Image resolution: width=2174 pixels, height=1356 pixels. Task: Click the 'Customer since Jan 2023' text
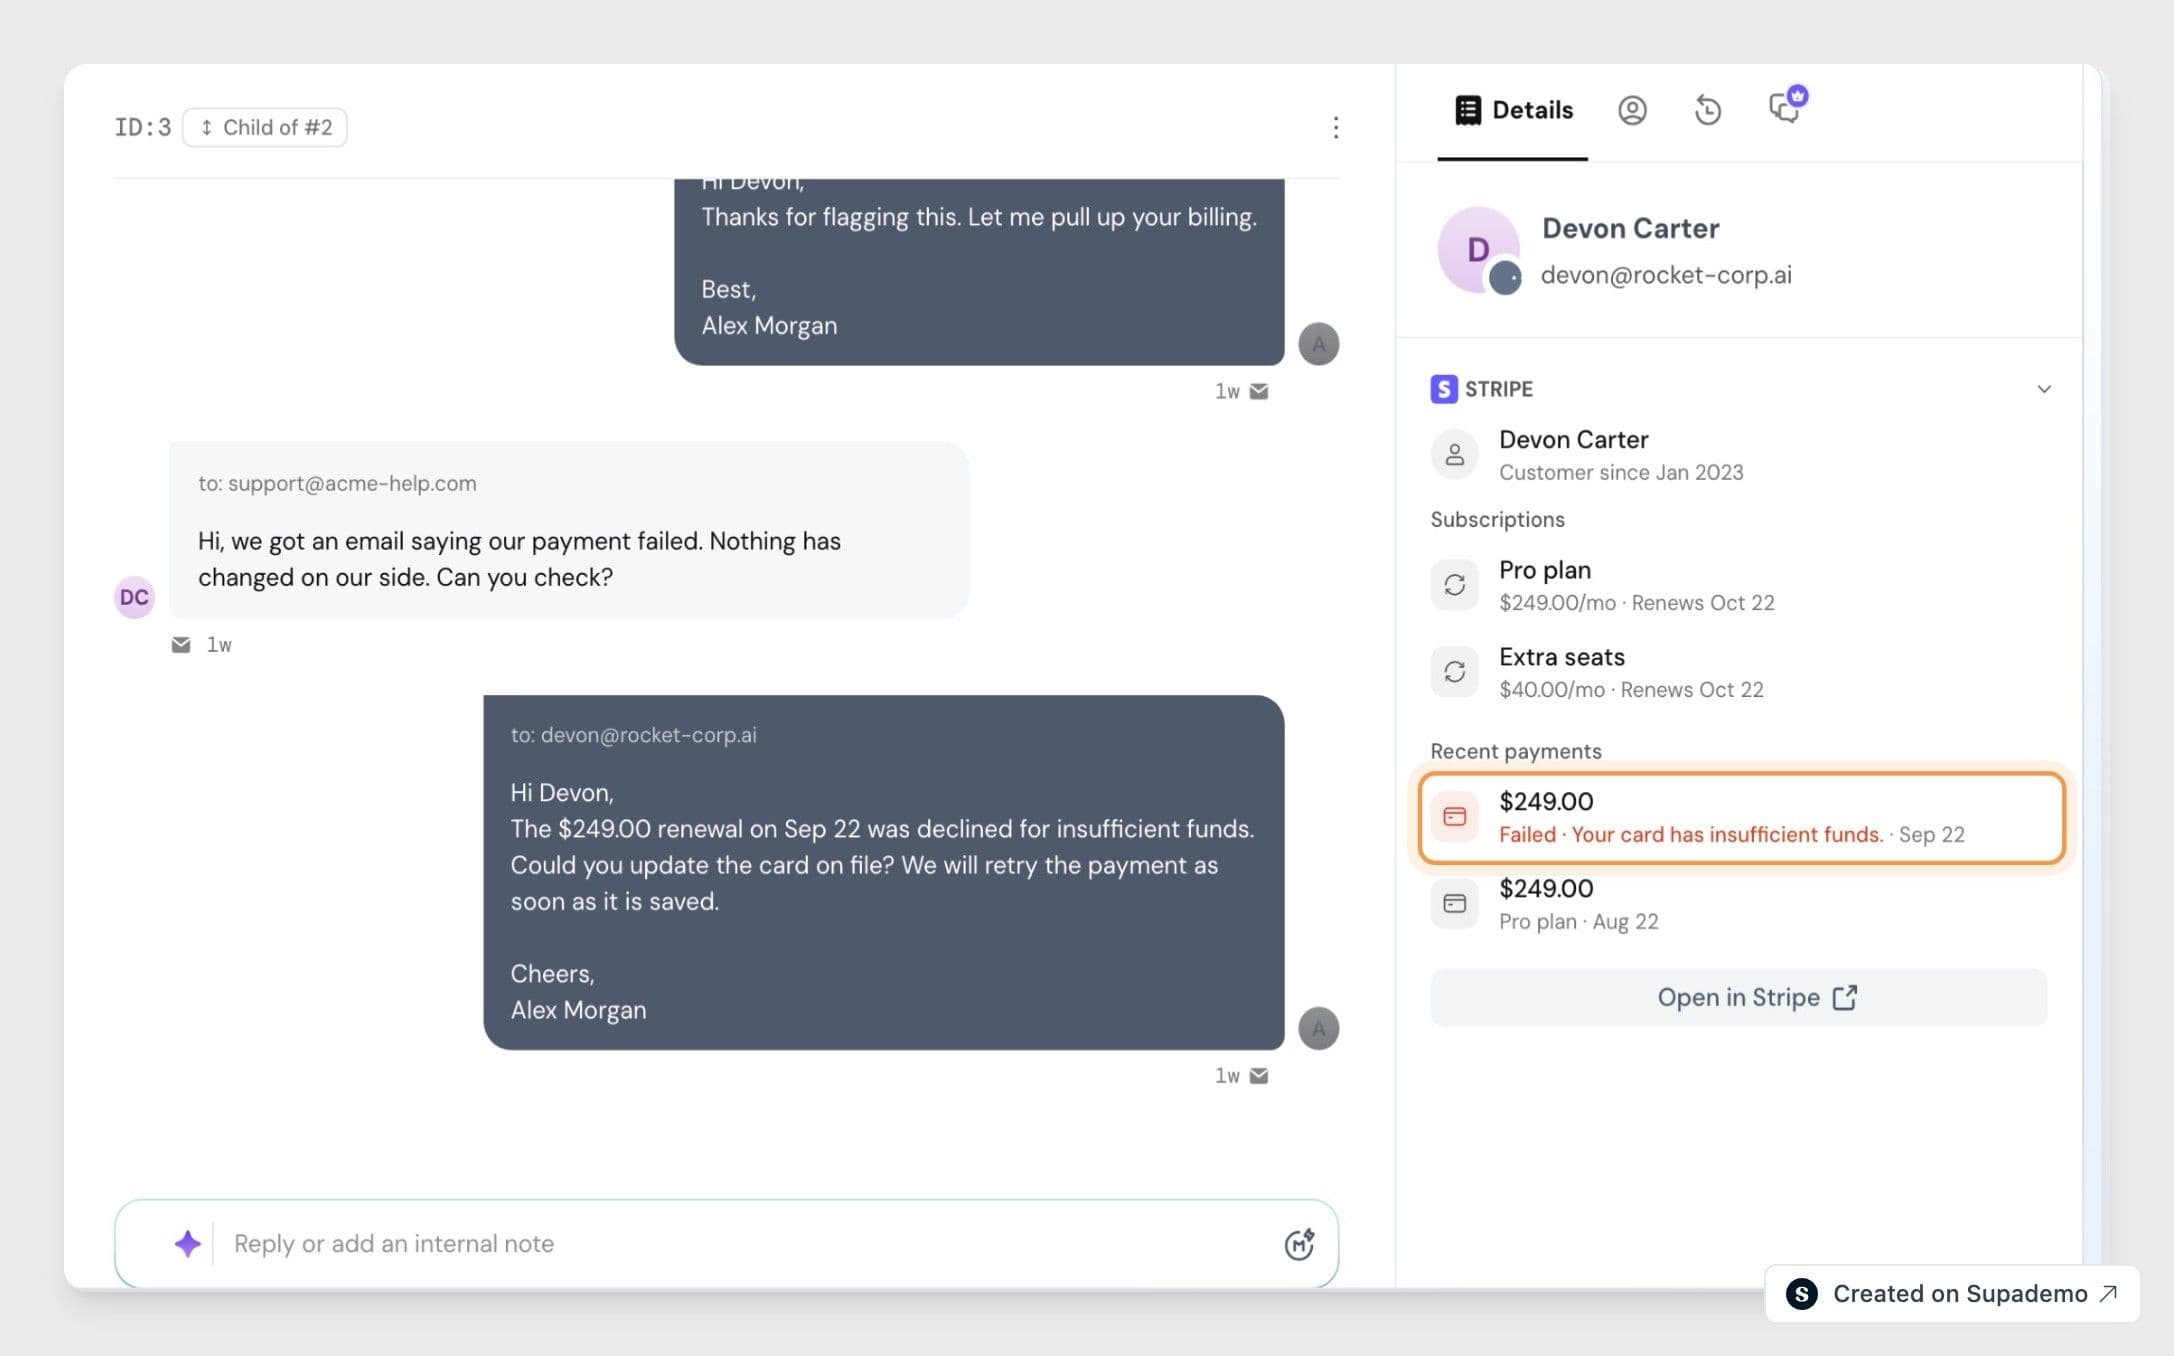1621,472
